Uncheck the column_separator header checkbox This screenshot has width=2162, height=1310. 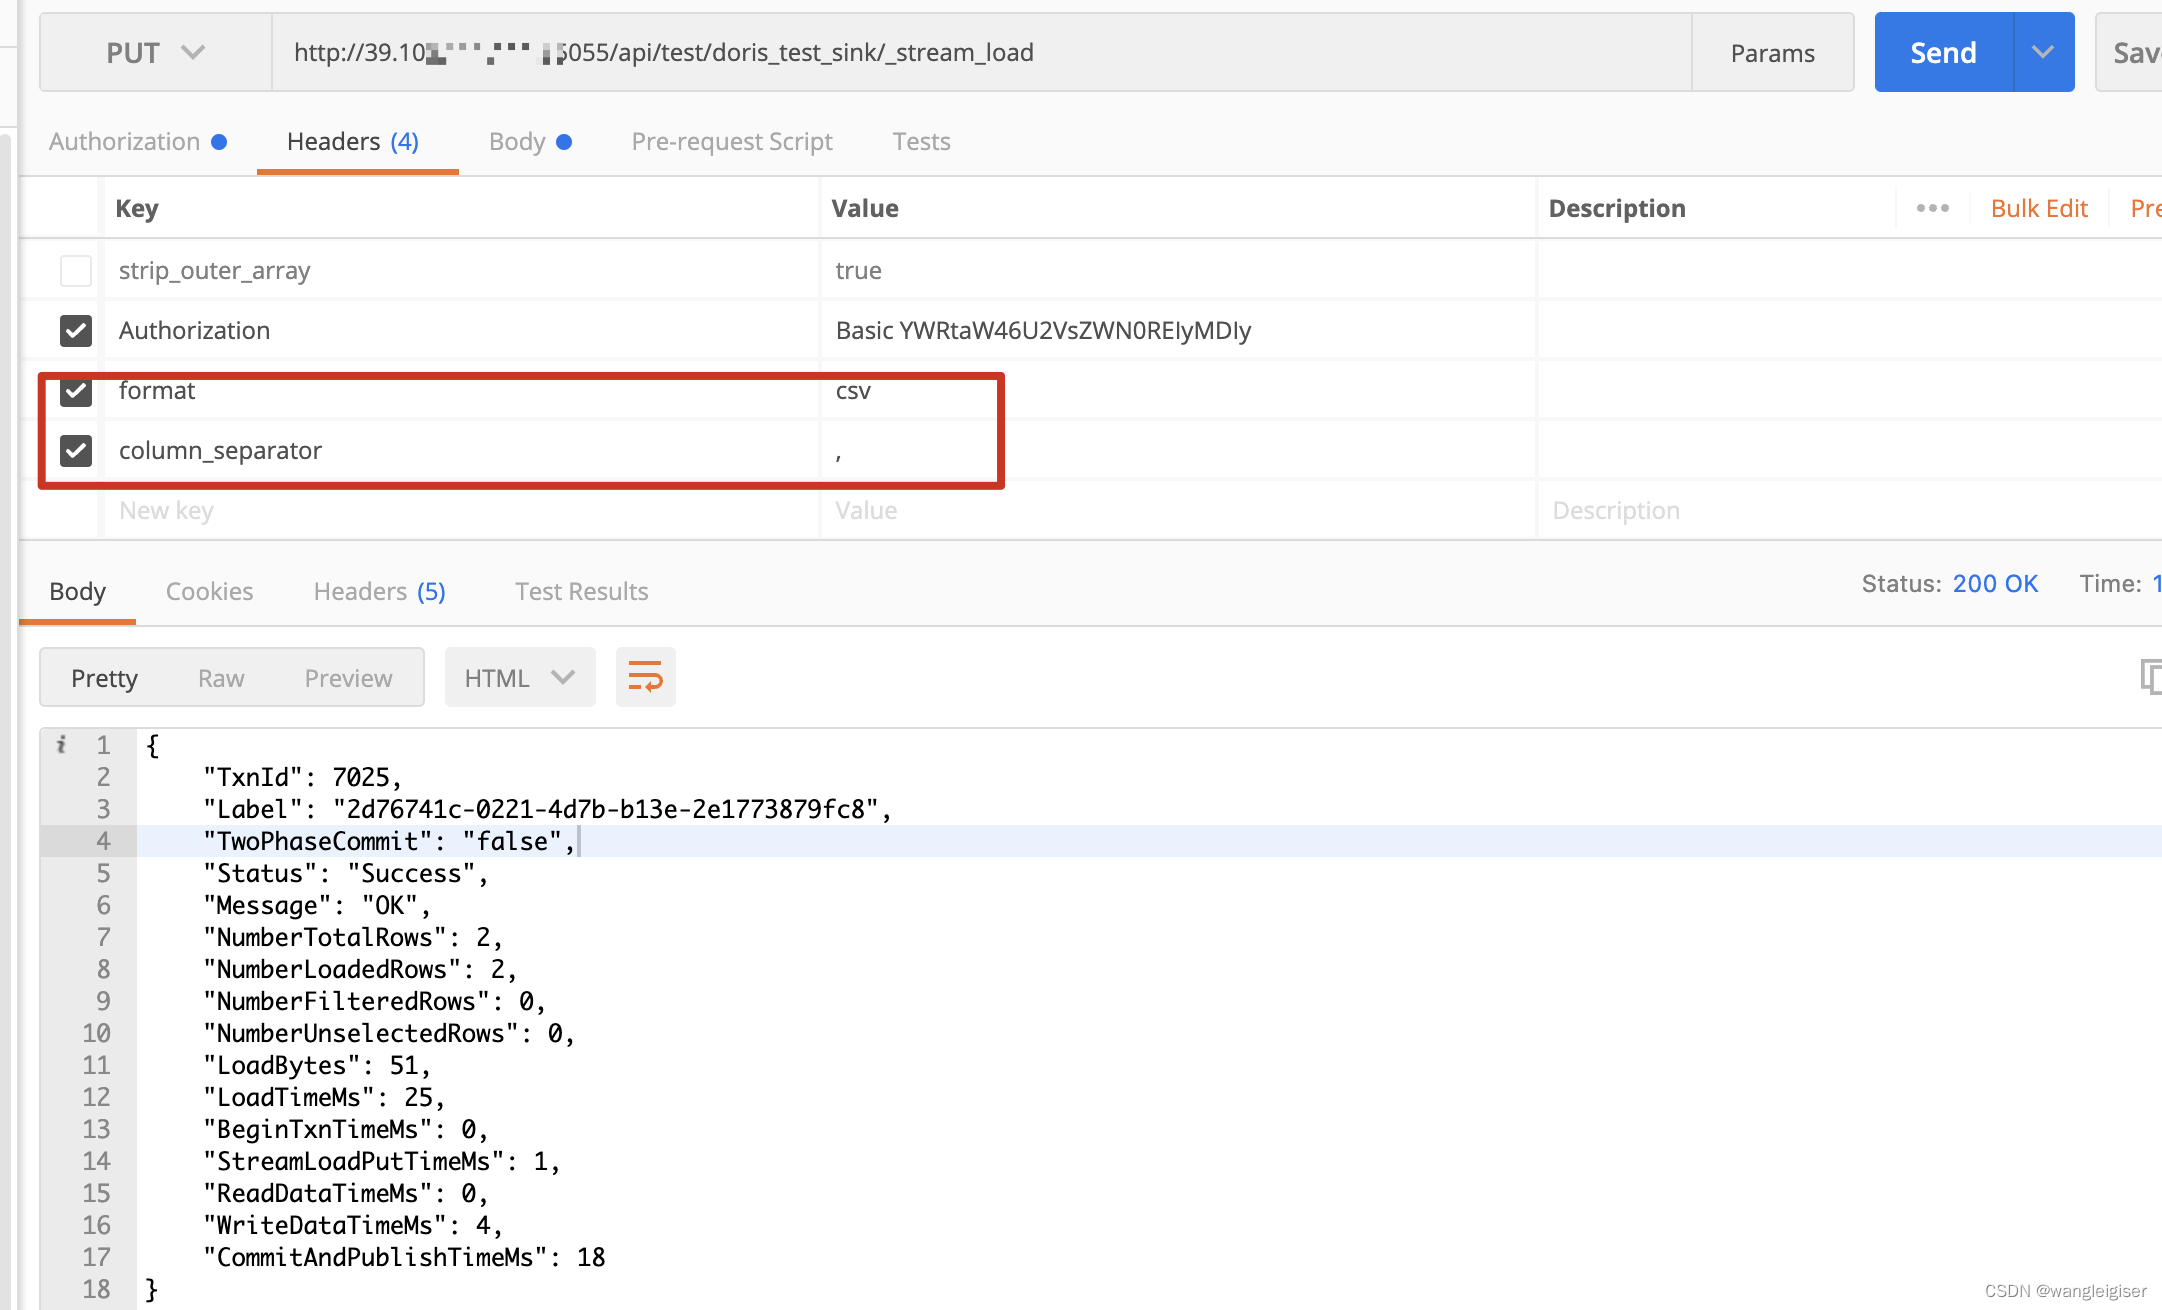[x=76, y=451]
